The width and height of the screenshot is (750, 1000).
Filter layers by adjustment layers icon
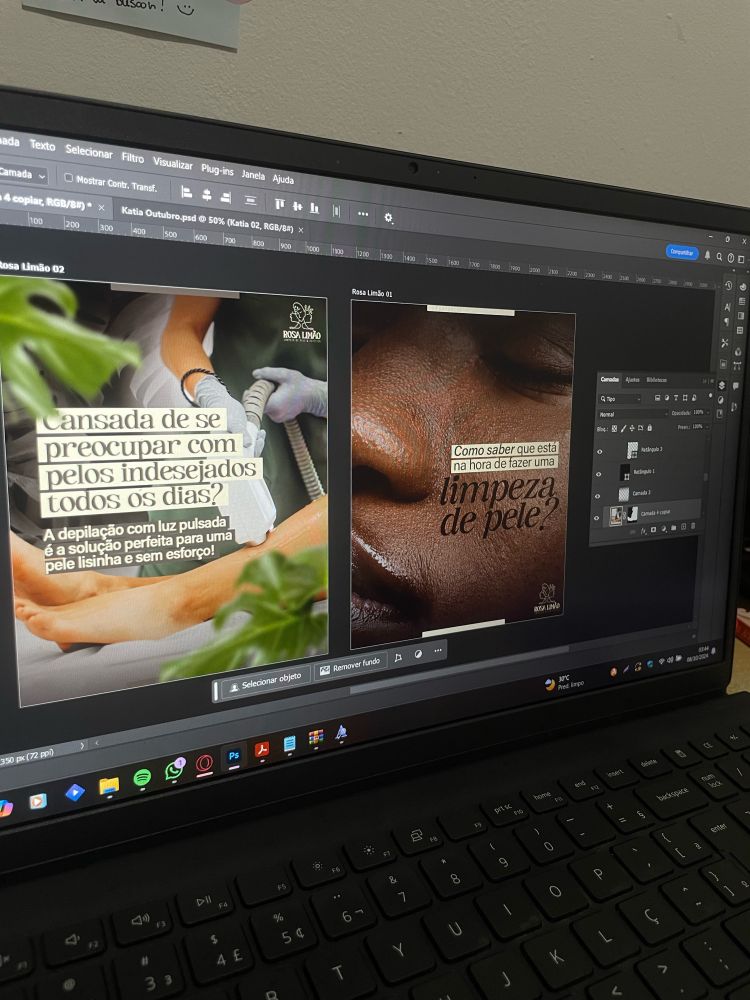[667, 397]
